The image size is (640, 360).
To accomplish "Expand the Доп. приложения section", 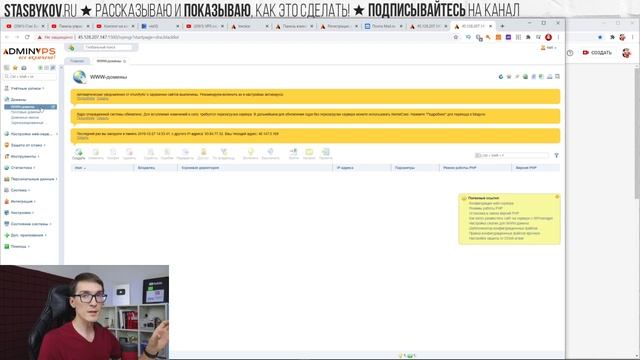I will (25, 236).
